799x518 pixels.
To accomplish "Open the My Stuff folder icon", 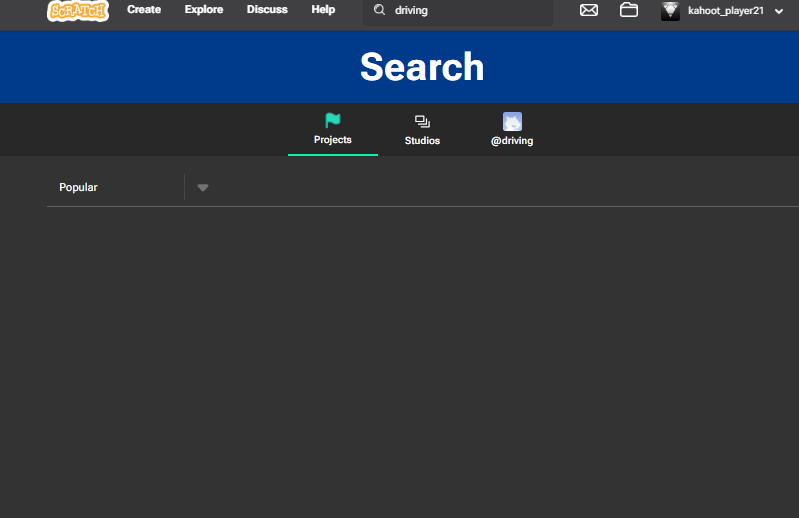I will pyautogui.click(x=629, y=10).
